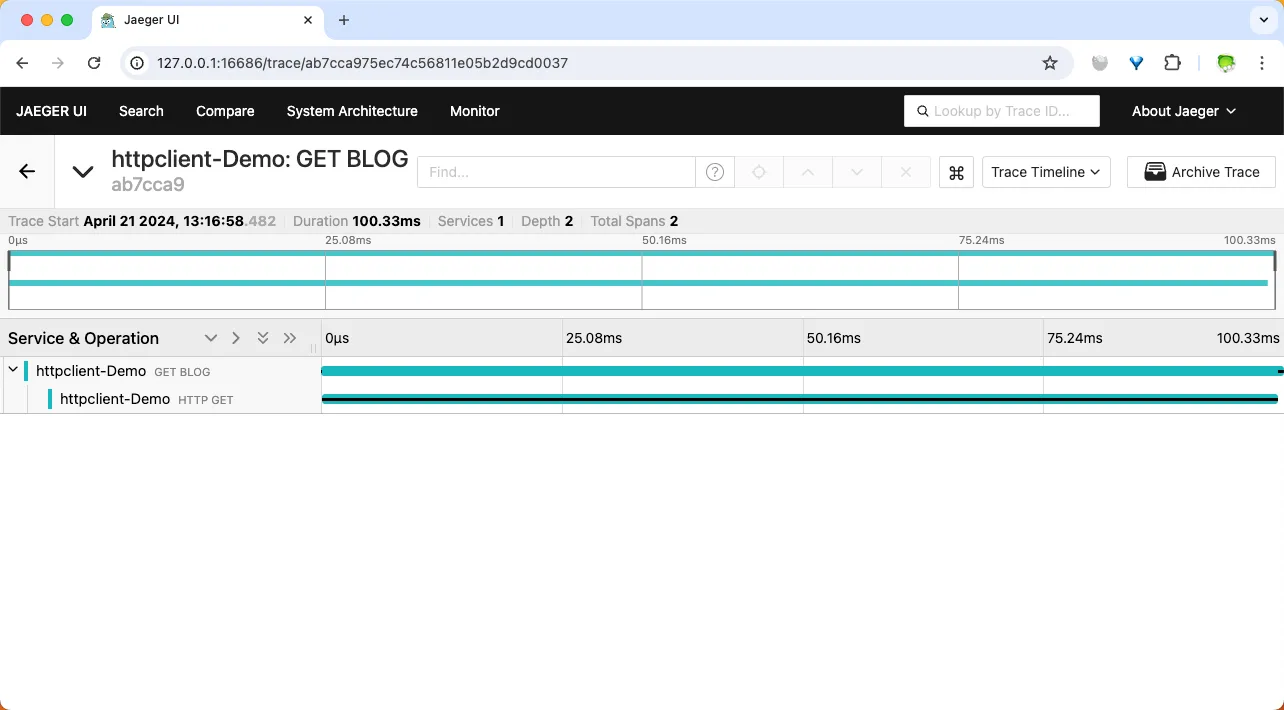The height and width of the screenshot is (710, 1284).
Task: Click the next match down-arrow icon
Action: [856, 172]
